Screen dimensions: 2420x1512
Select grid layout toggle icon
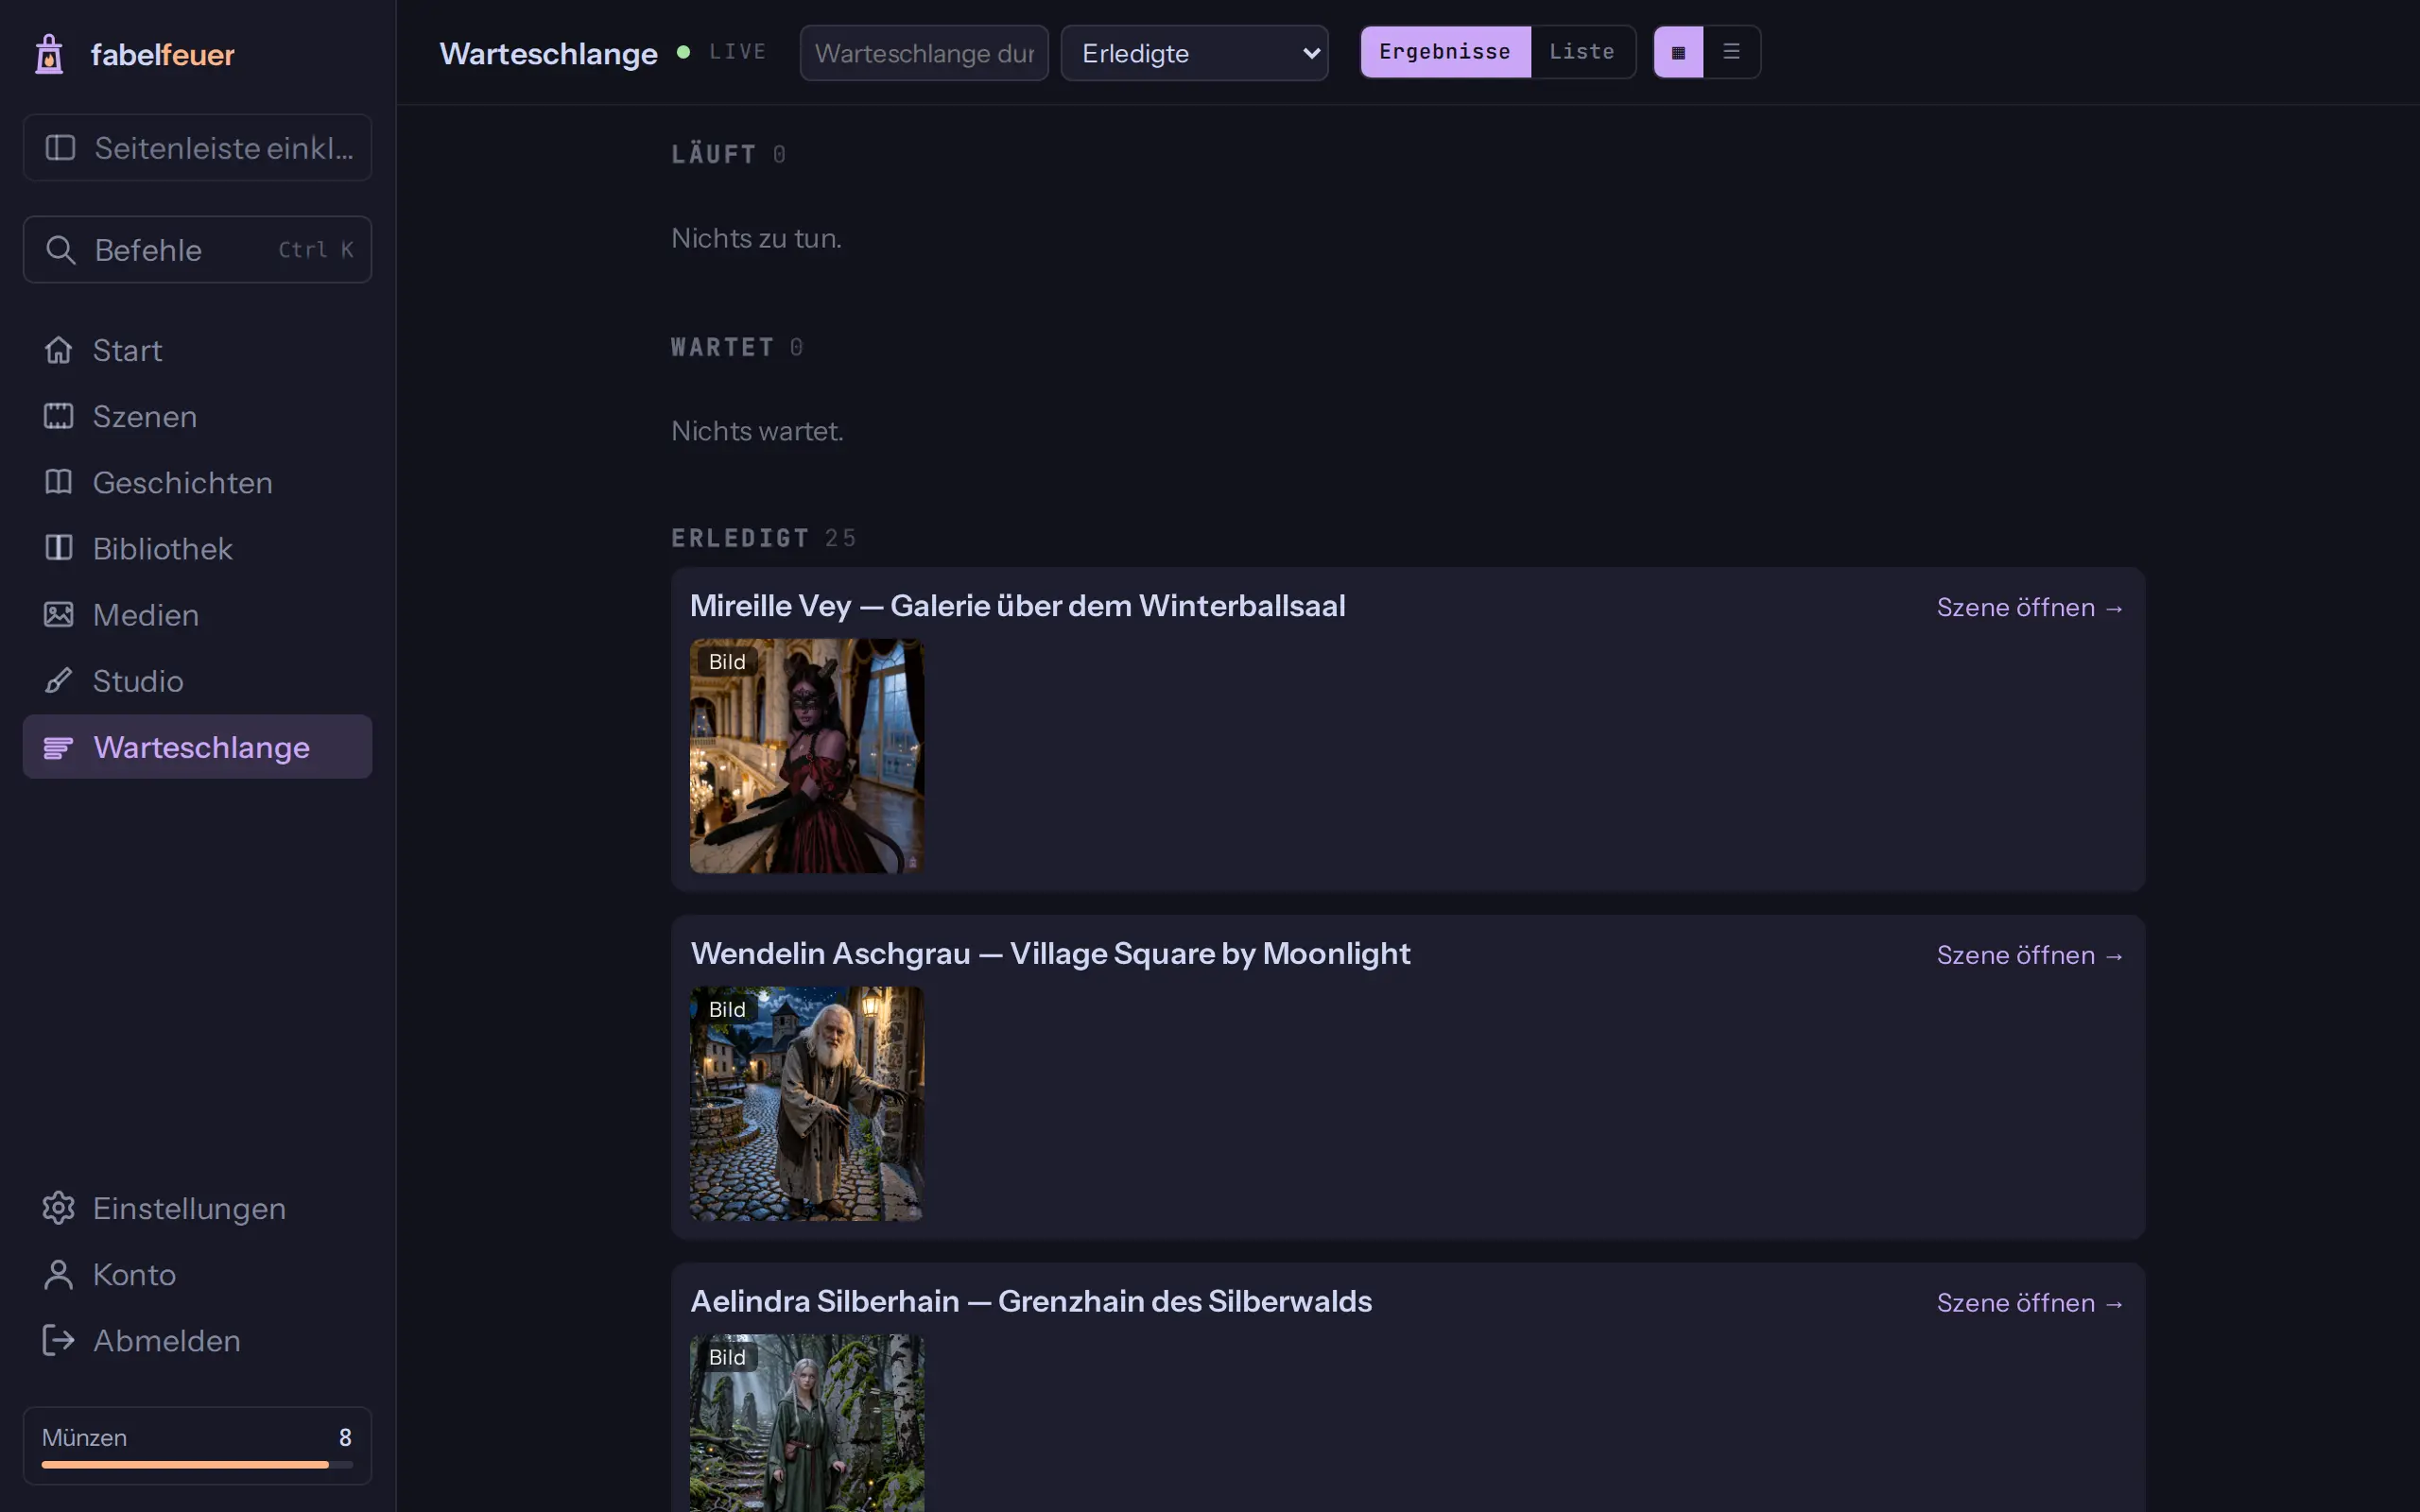pyautogui.click(x=1679, y=52)
